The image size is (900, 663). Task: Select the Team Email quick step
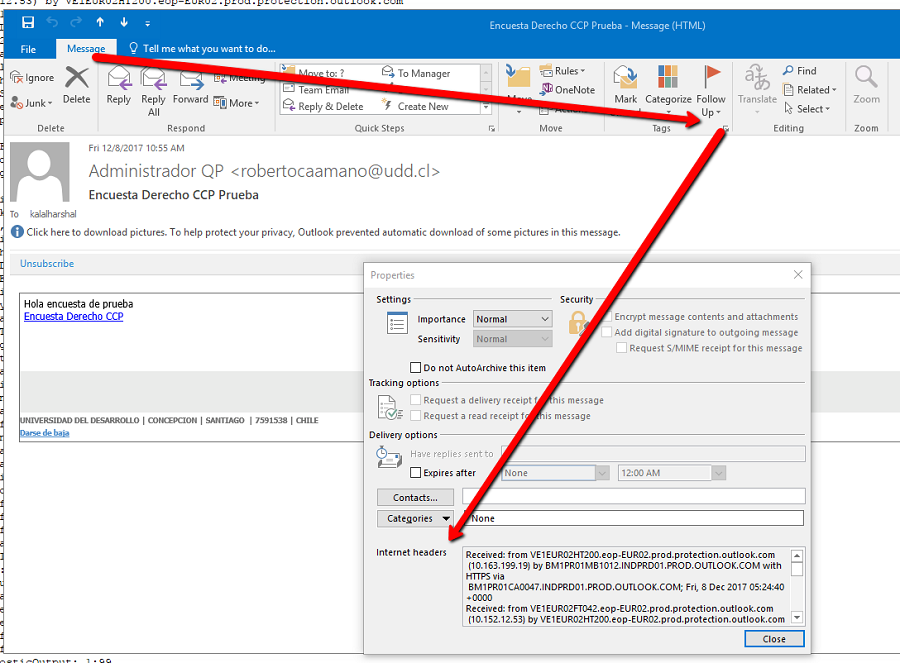tap(316, 90)
